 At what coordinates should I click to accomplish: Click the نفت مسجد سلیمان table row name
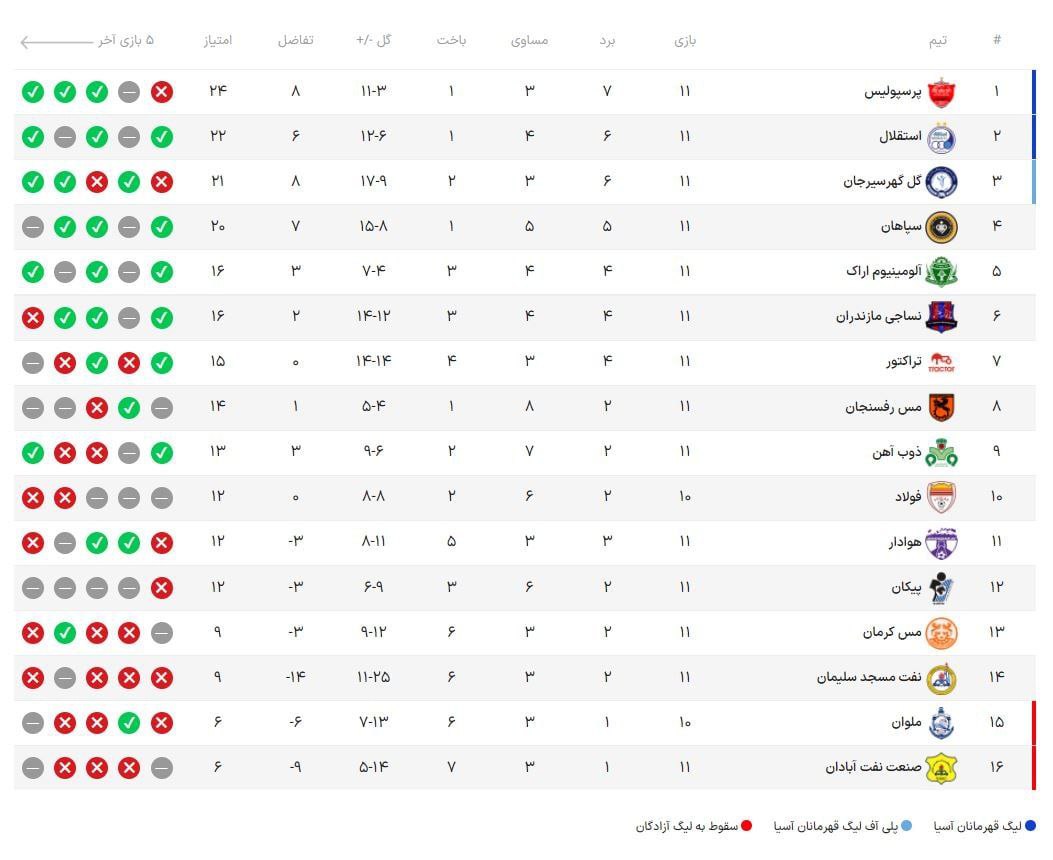[869, 678]
